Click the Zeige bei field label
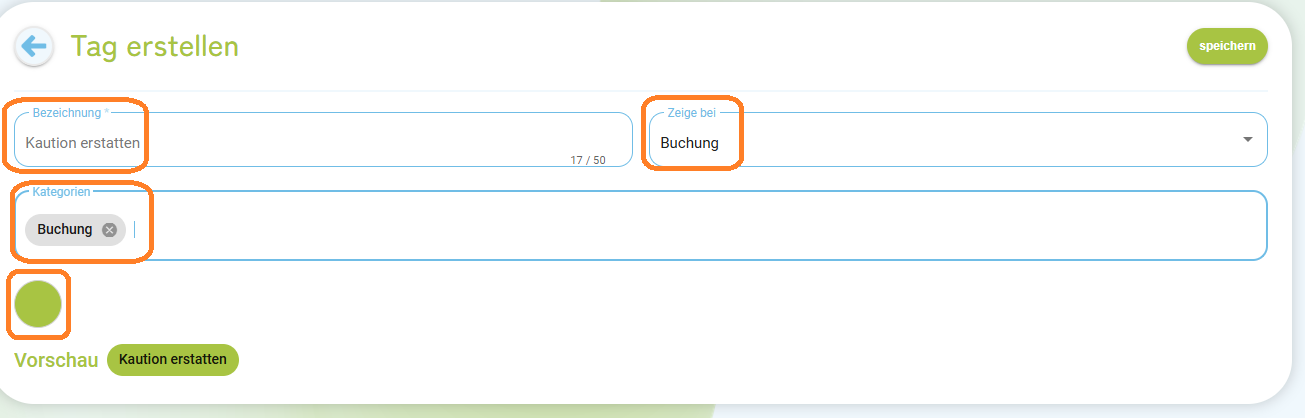The image size is (1305, 418). pyautogui.click(x=692, y=113)
